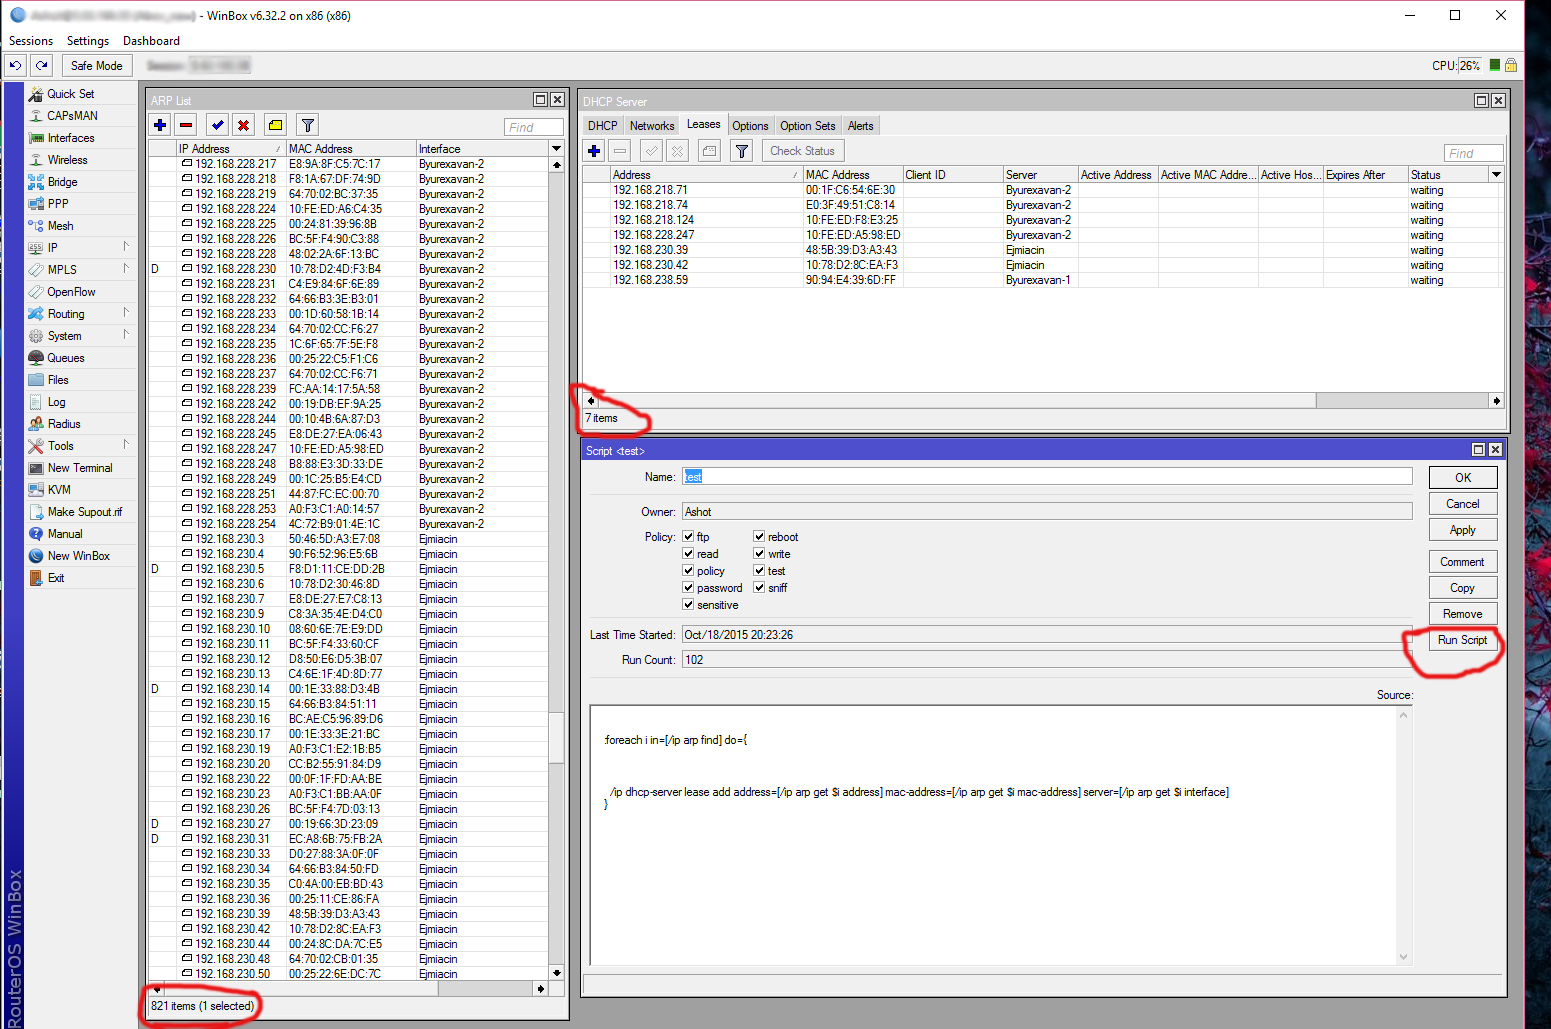Toggle the test policy checkbox
Image resolution: width=1551 pixels, height=1029 pixels.
(759, 570)
